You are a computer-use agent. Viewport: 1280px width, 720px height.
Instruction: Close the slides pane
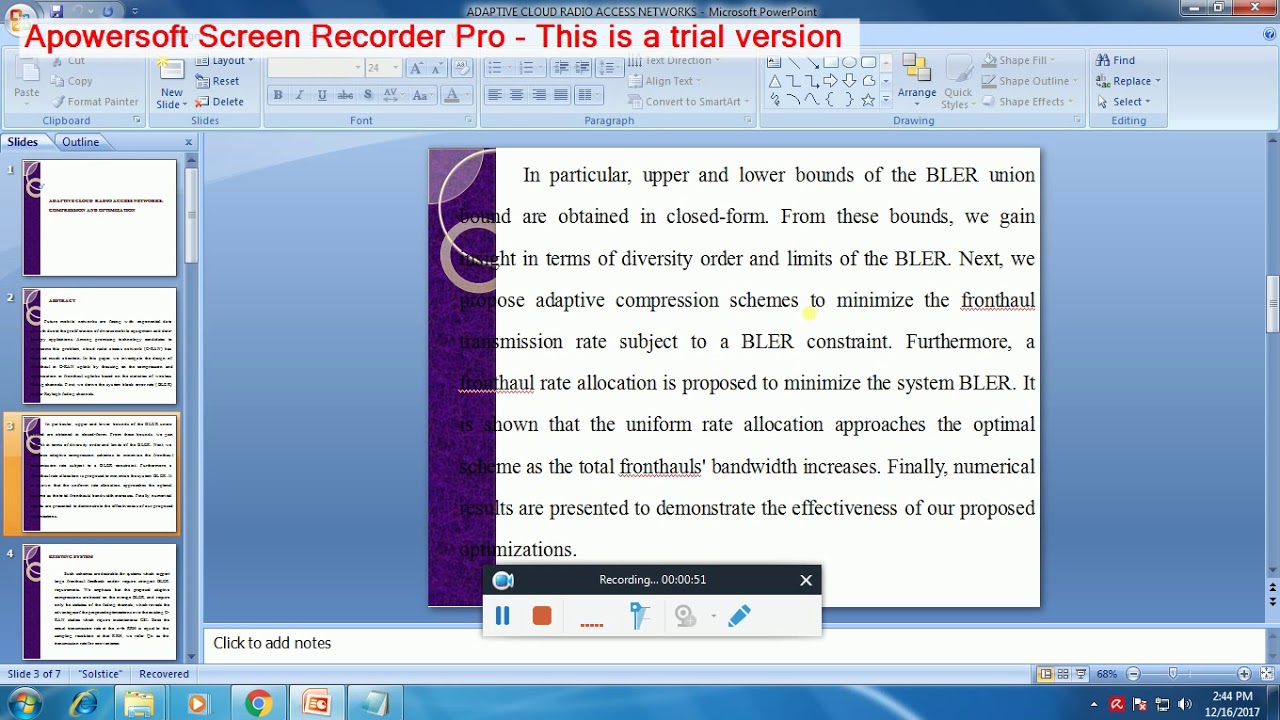pos(188,142)
